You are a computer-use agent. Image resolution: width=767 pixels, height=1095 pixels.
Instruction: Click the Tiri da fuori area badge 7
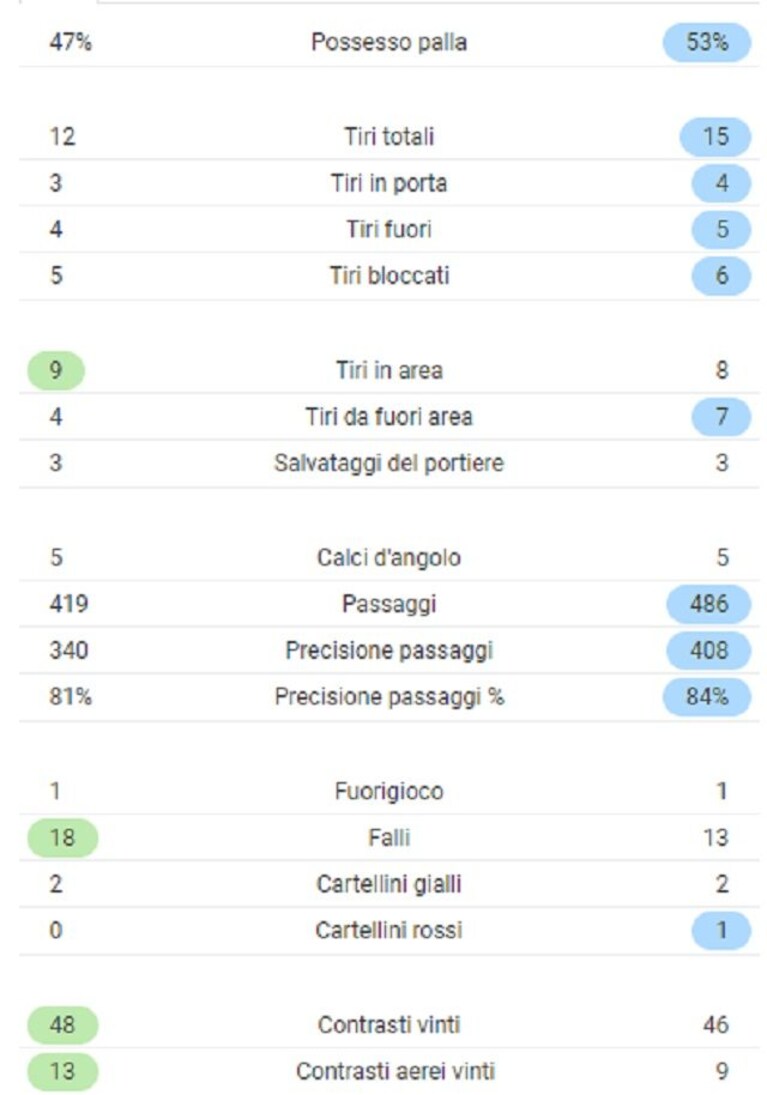(721, 417)
